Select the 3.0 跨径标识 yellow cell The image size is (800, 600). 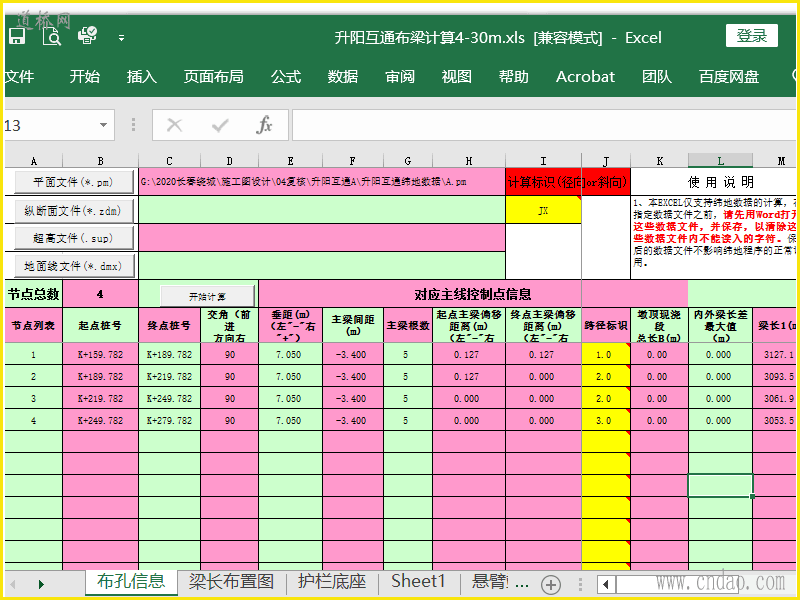tap(606, 421)
